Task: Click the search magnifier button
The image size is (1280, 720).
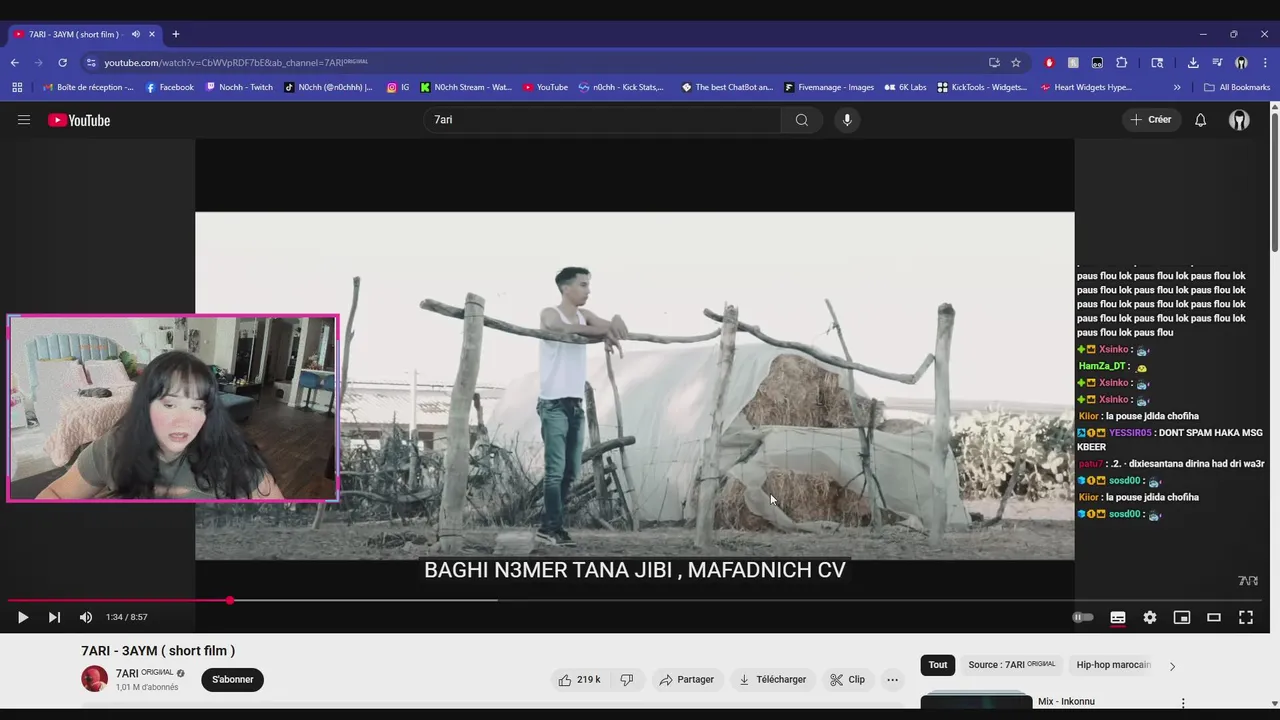Action: (x=802, y=120)
